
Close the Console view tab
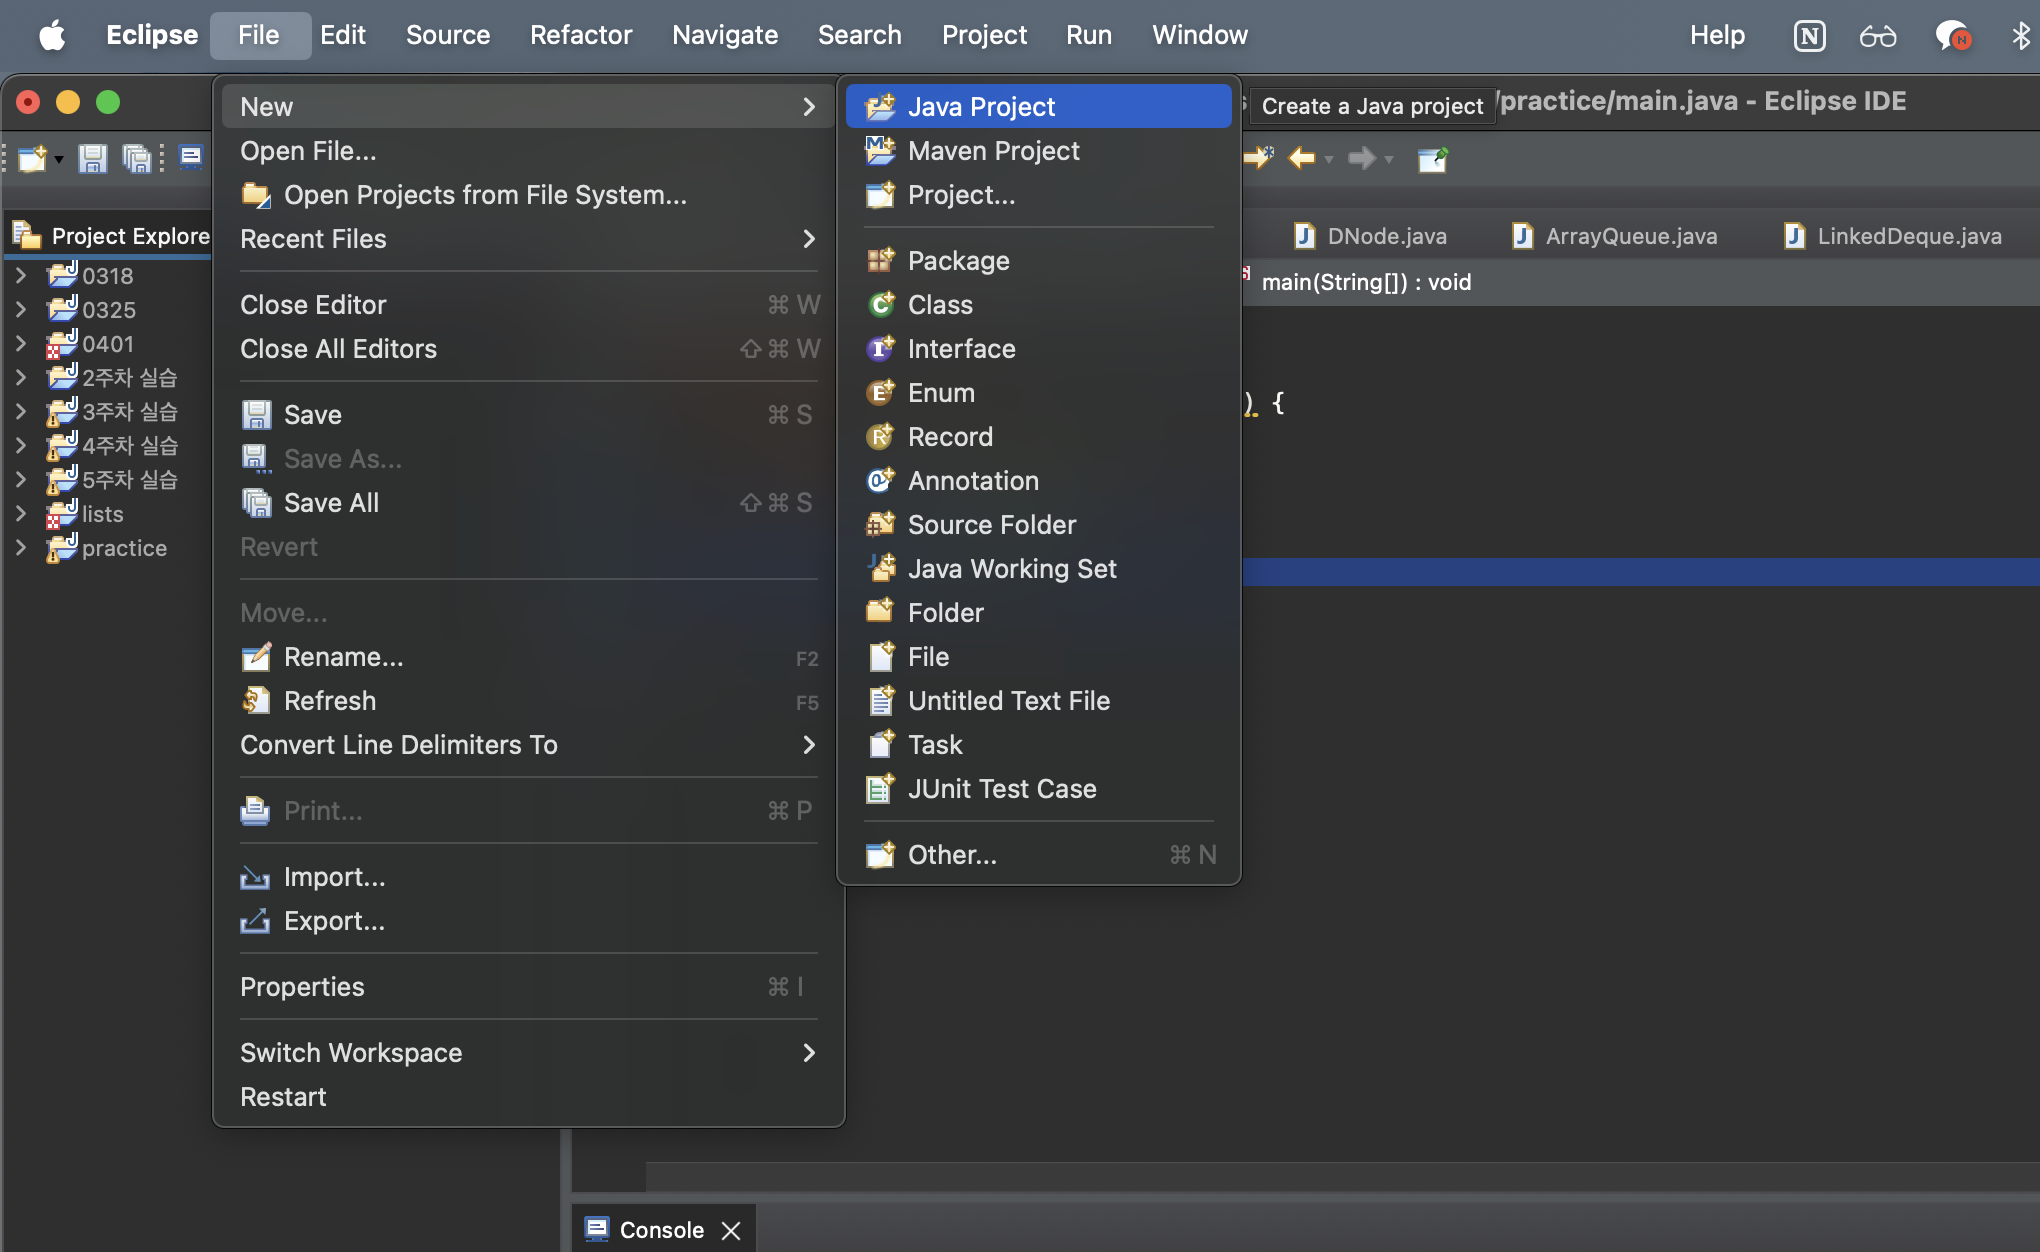pyautogui.click(x=731, y=1230)
